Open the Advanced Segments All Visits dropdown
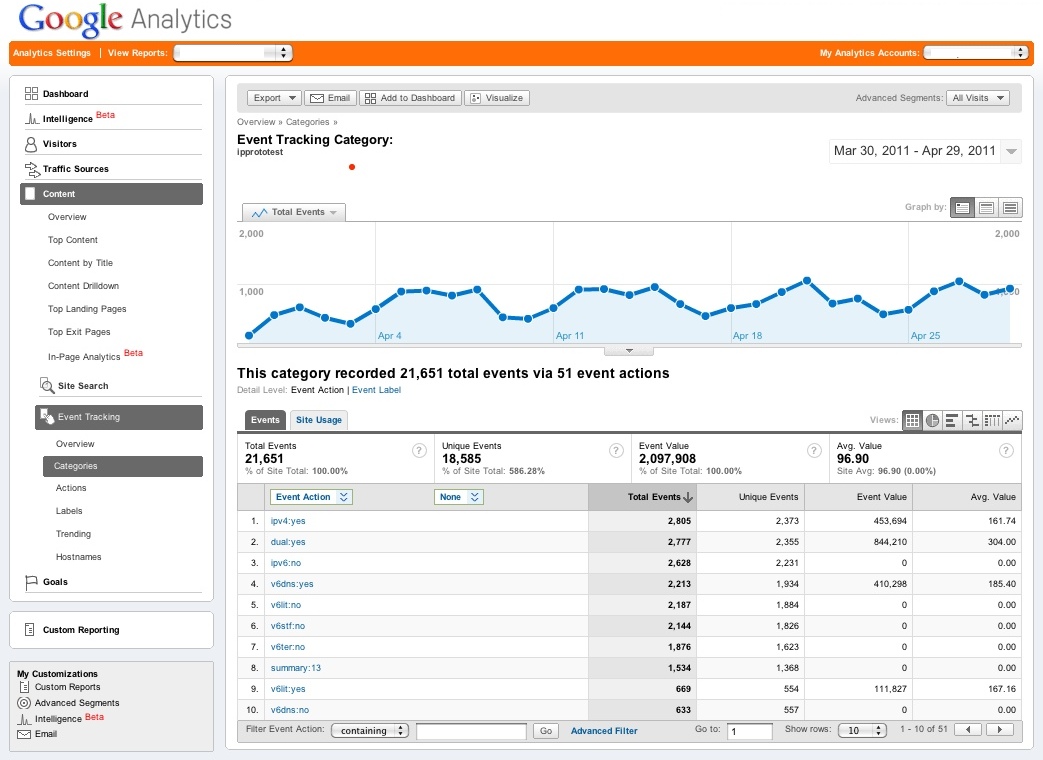Viewport: 1043px width, 760px height. 978,98
